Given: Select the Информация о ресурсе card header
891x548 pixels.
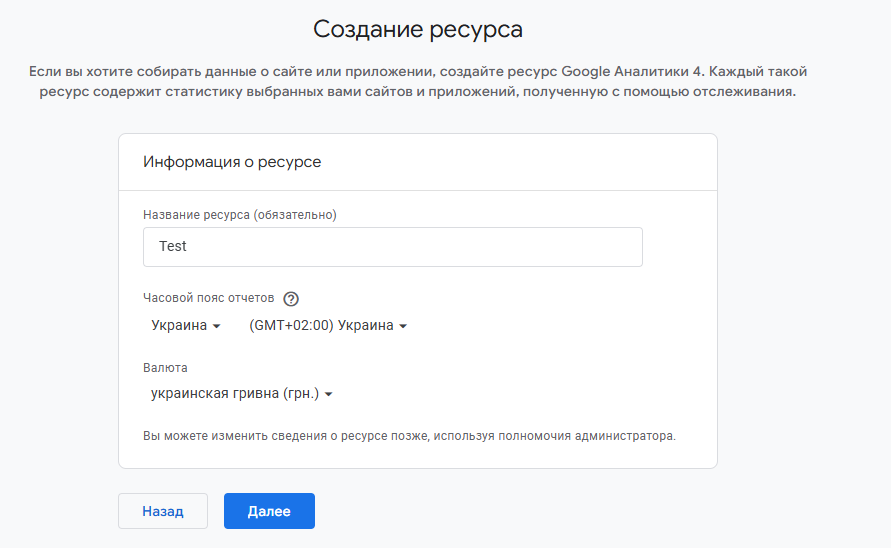Looking at the screenshot, I should [x=232, y=162].
